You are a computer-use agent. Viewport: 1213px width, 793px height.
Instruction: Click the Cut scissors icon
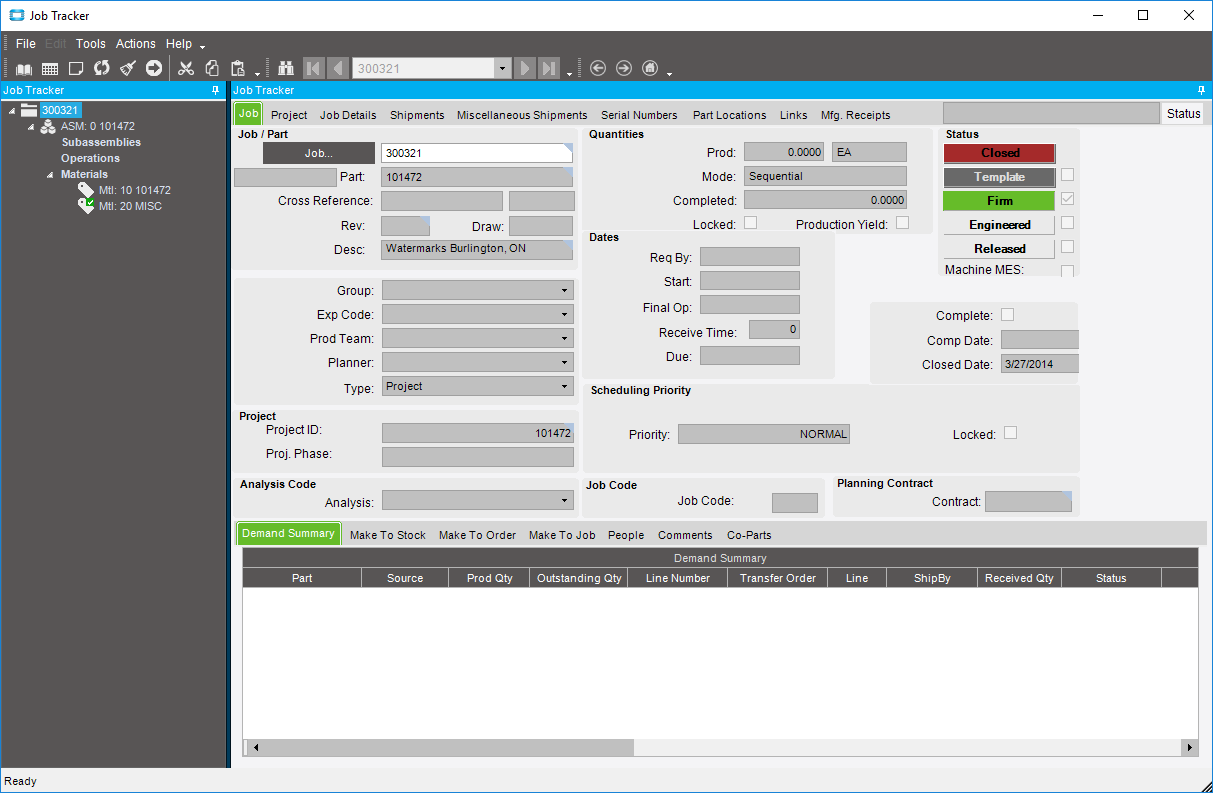click(185, 68)
